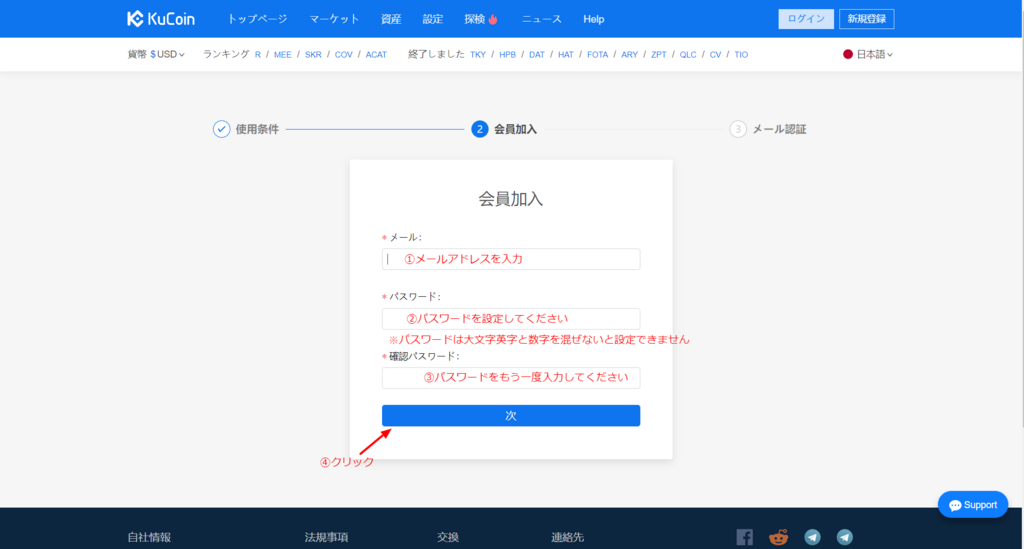
Task: Click the blue 次 button
Action: (x=511, y=416)
